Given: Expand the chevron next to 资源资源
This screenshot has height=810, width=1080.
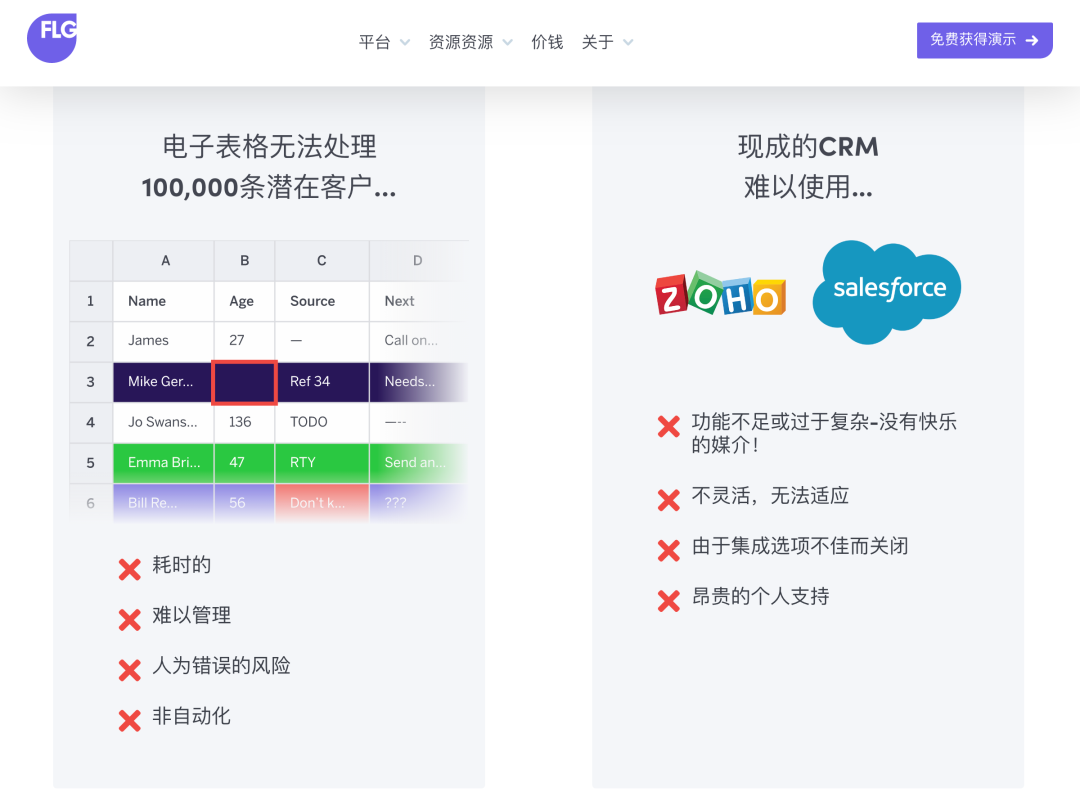Looking at the screenshot, I should pyautogui.click(x=508, y=42).
